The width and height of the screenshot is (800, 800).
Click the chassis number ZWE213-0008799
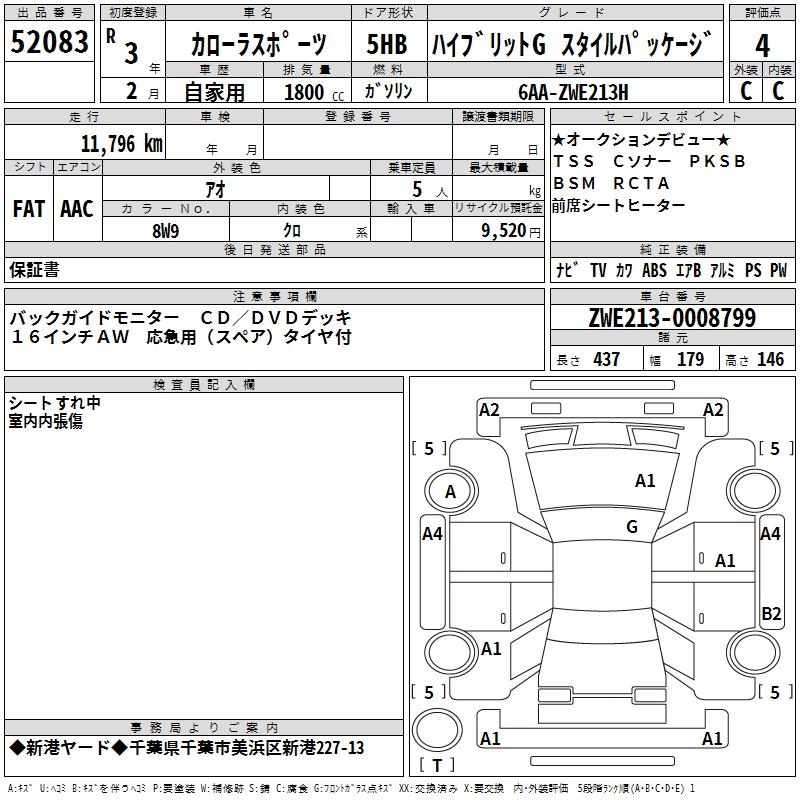click(x=671, y=318)
